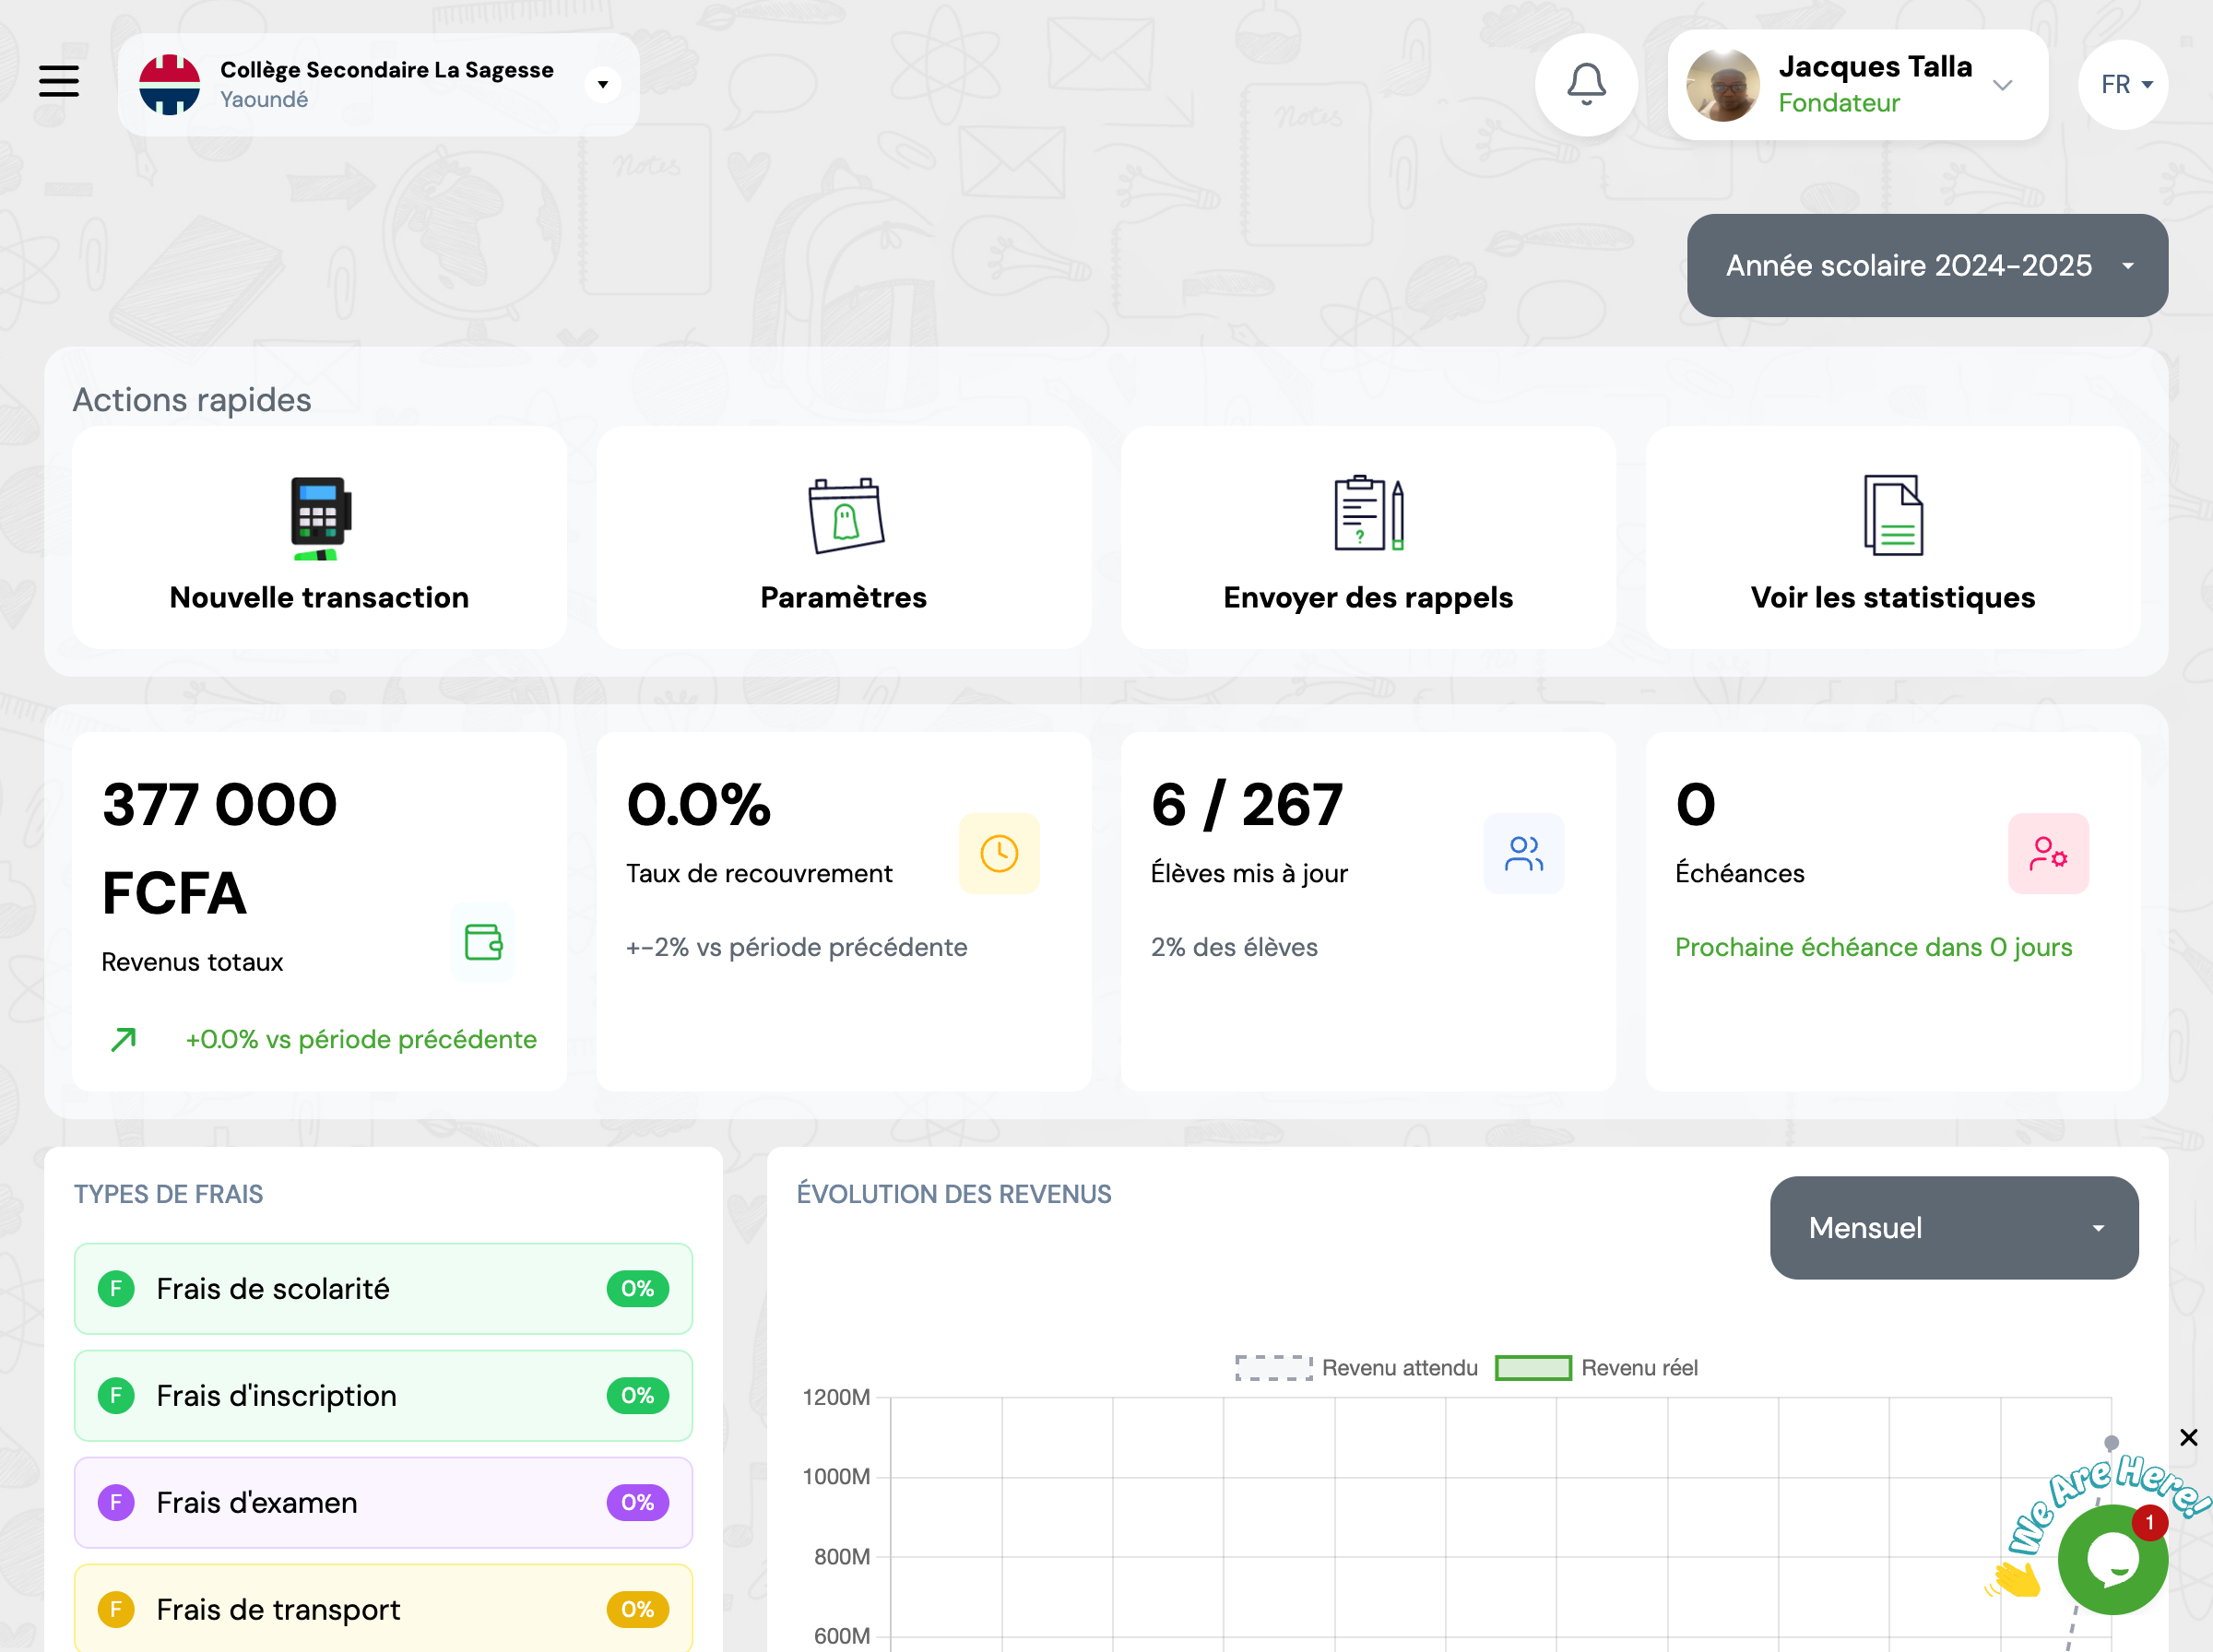
Task: Click the blue students icon on Élèves card
Action: pyautogui.click(x=1522, y=853)
